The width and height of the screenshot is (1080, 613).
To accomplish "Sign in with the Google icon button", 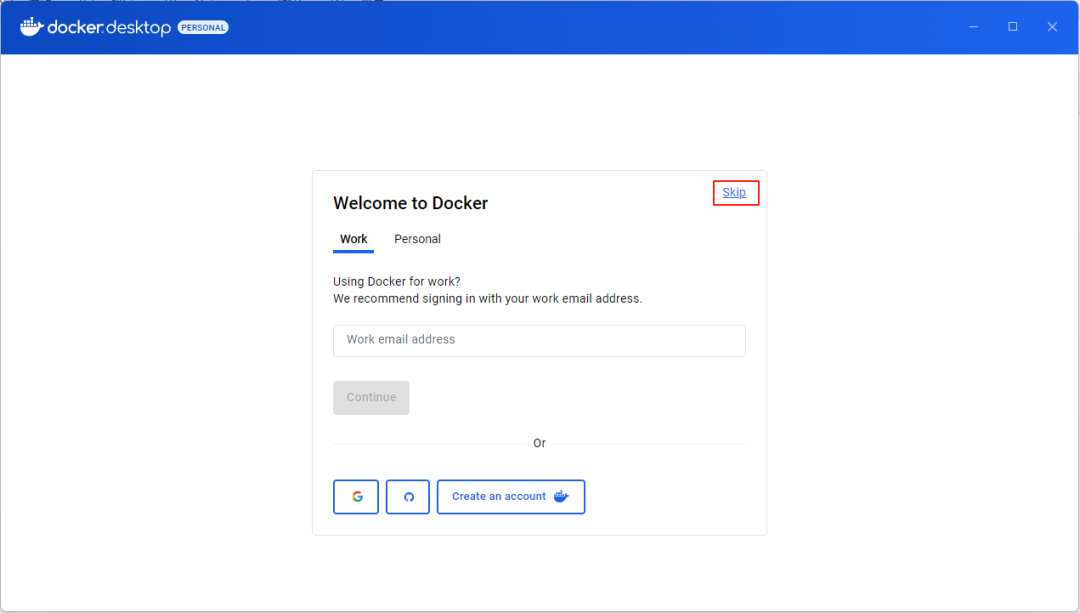I will [356, 497].
